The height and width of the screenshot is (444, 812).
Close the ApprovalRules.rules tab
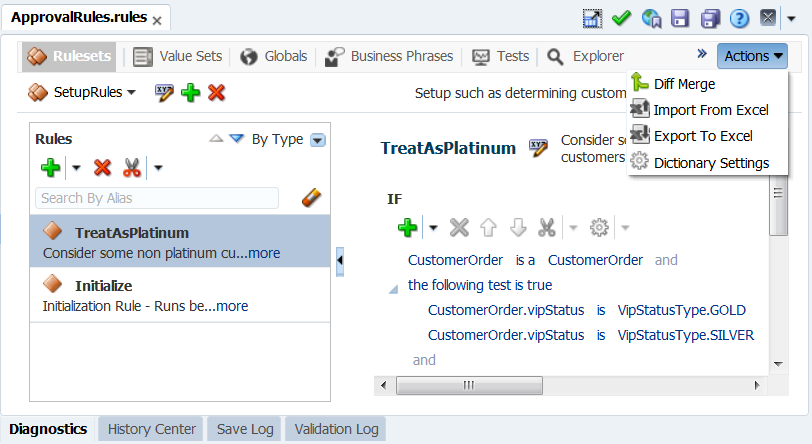(x=157, y=21)
